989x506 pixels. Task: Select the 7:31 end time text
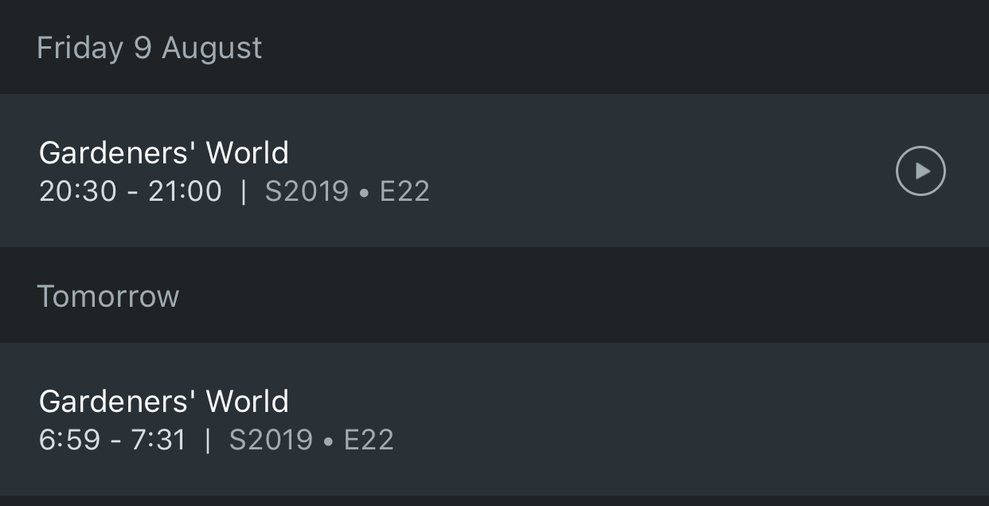(158, 440)
